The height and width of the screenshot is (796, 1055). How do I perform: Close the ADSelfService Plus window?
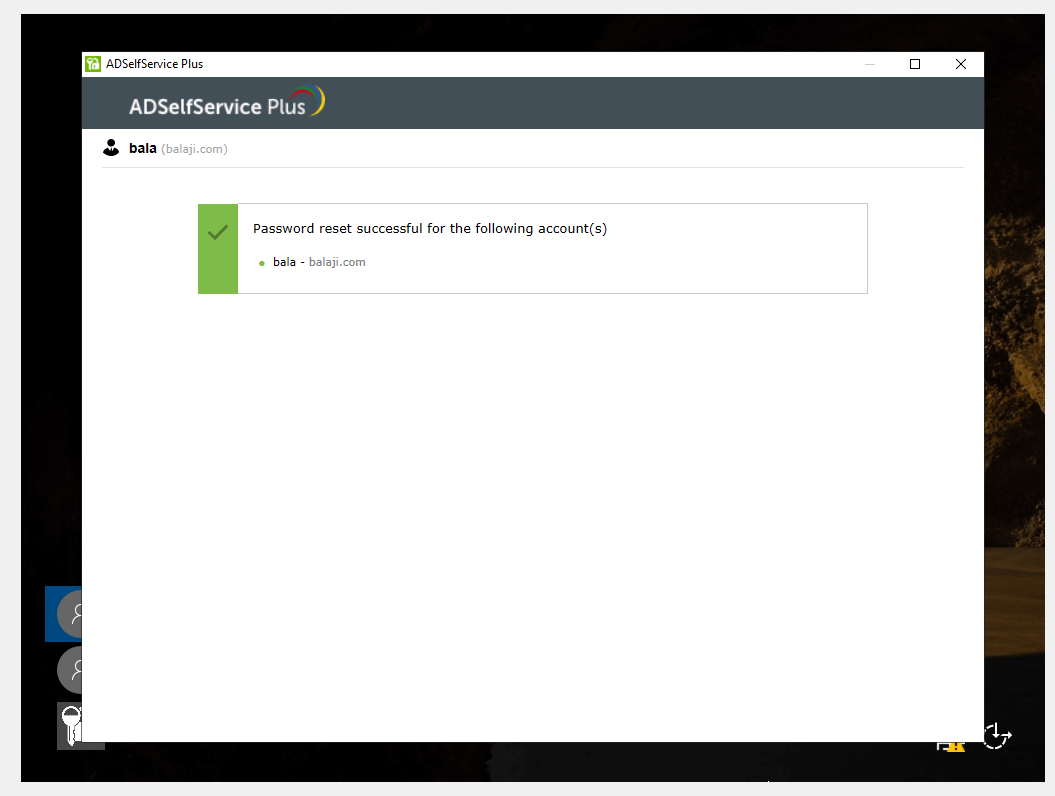tap(961, 64)
